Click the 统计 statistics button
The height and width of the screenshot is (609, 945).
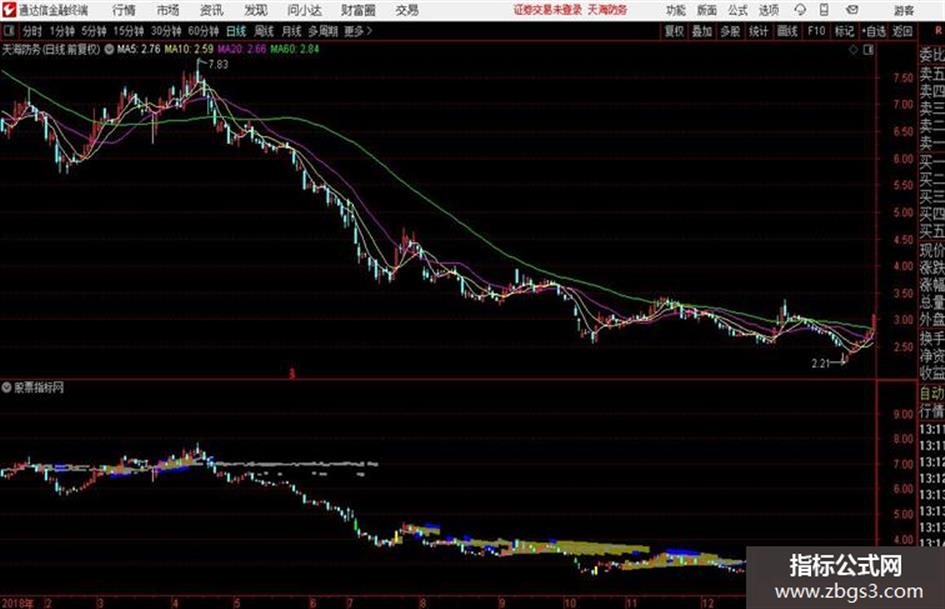(758, 31)
